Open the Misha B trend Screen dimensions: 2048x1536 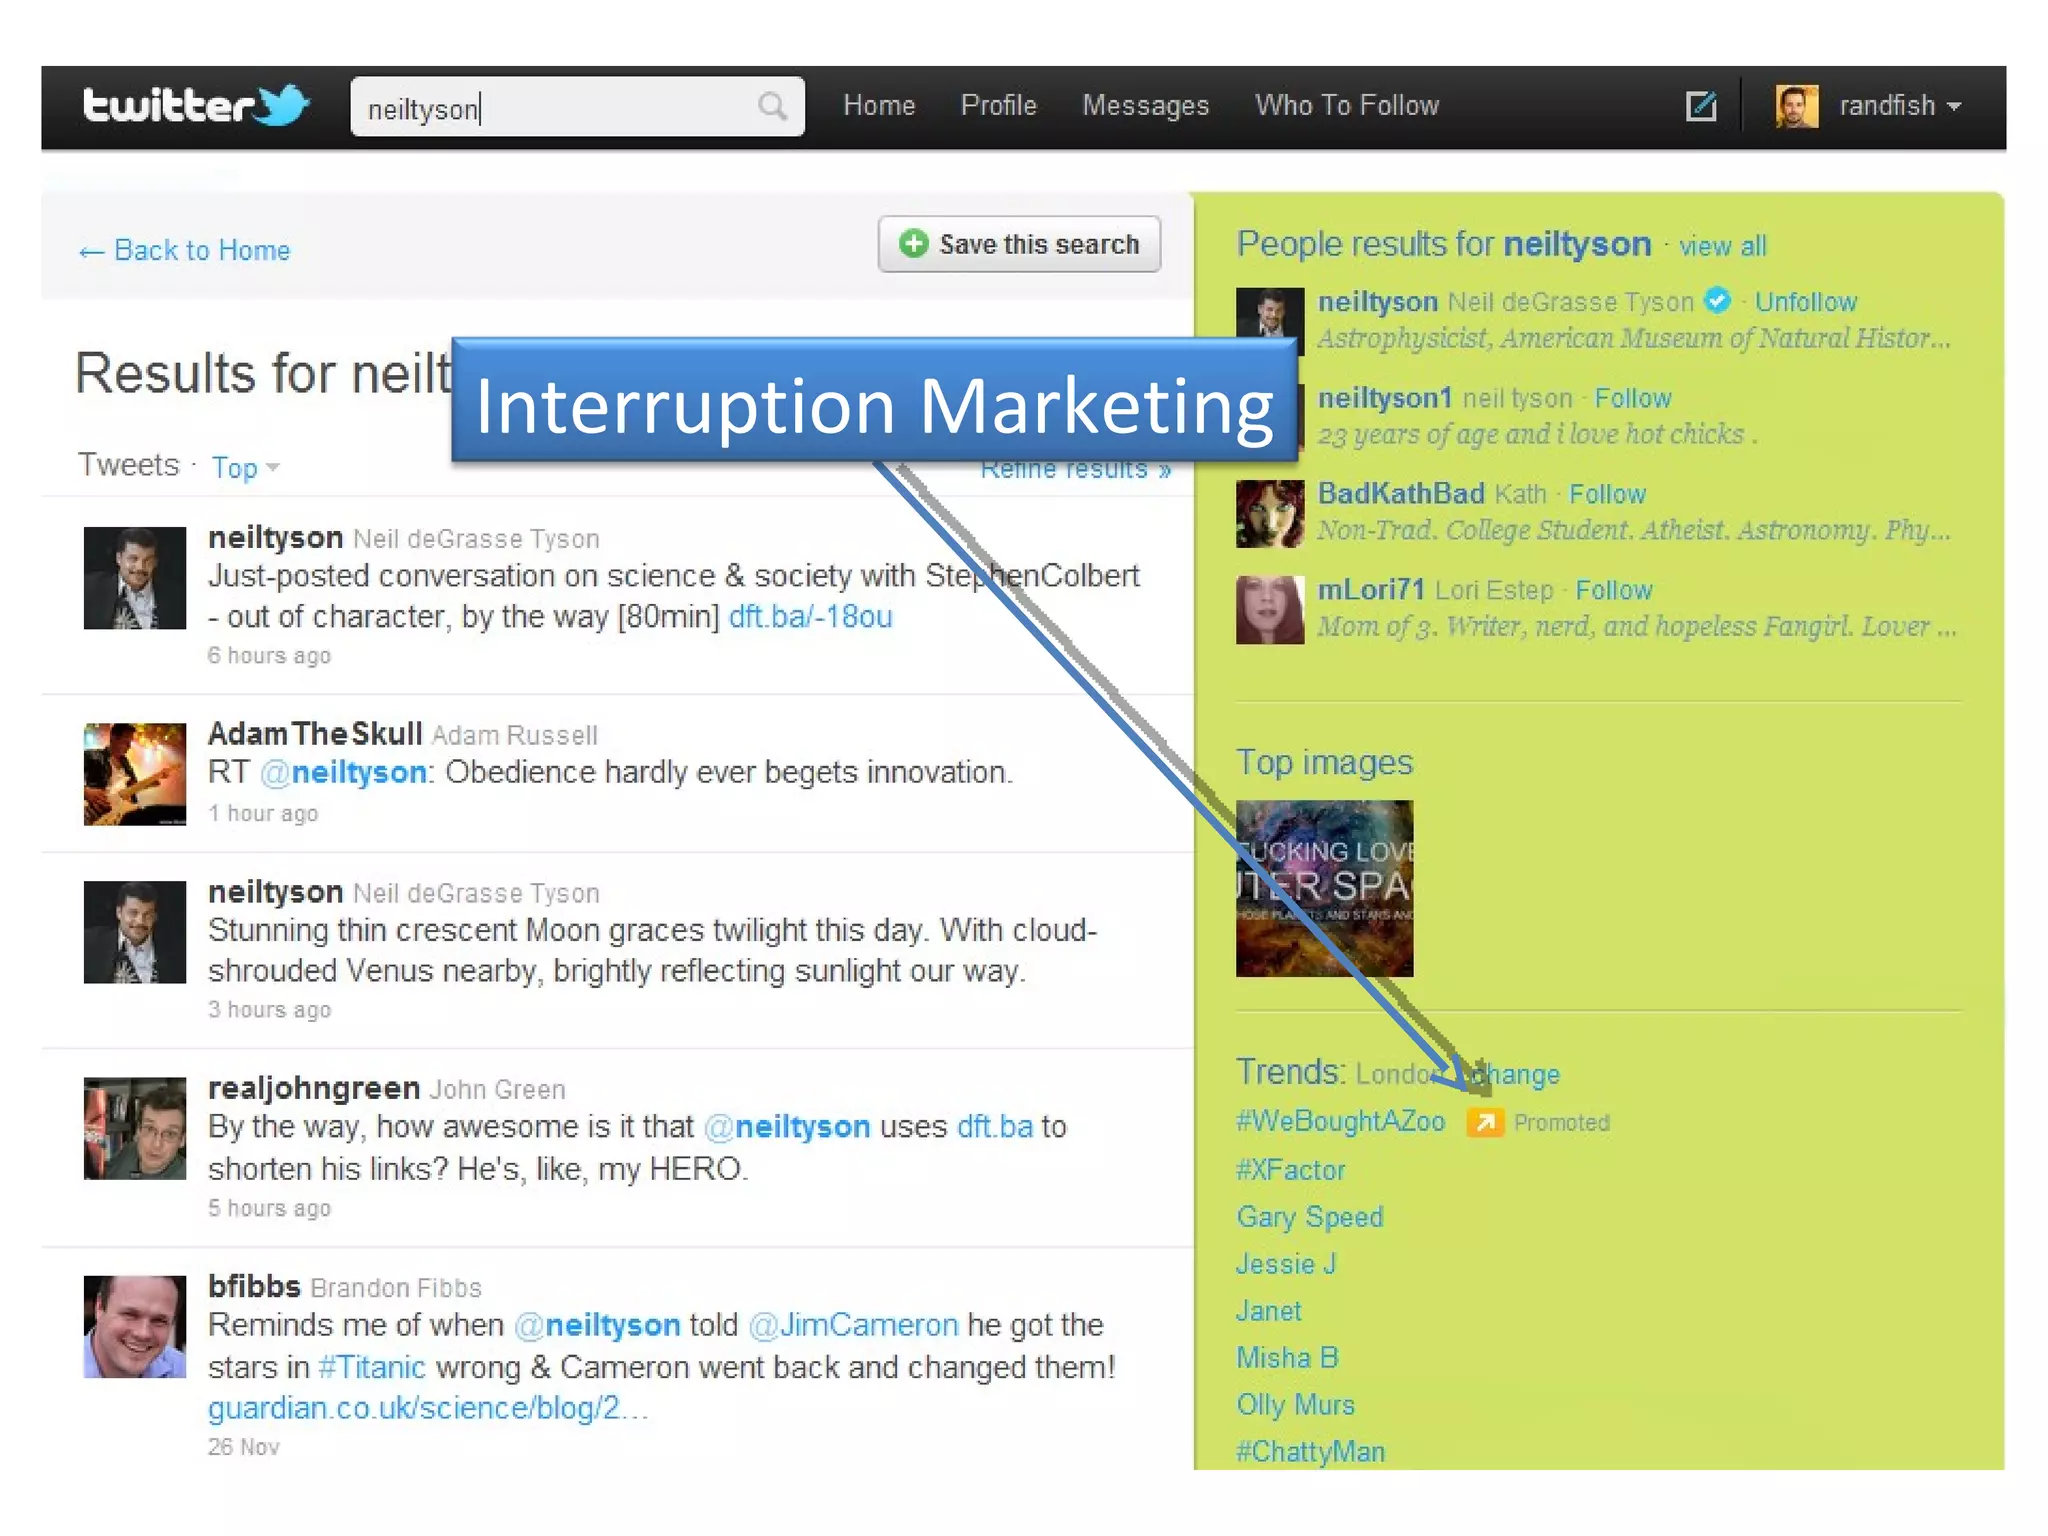1286,1358
